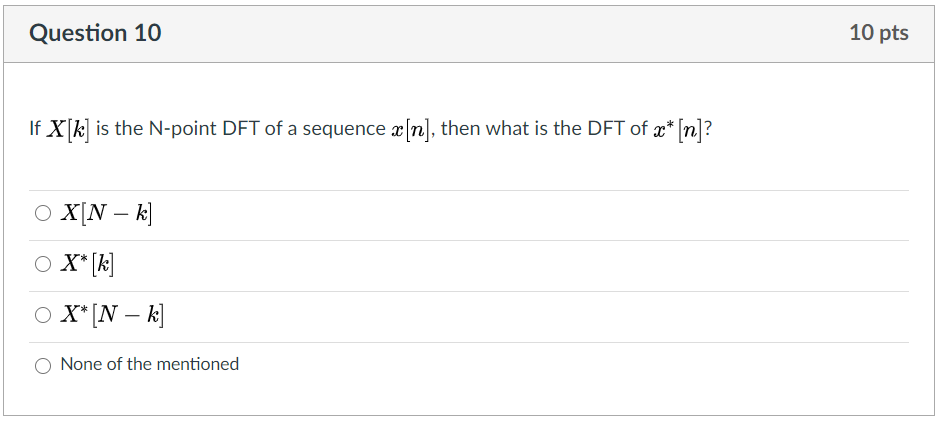Click the Question 10 heading
The height and width of the screenshot is (428, 943).
(x=96, y=33)
